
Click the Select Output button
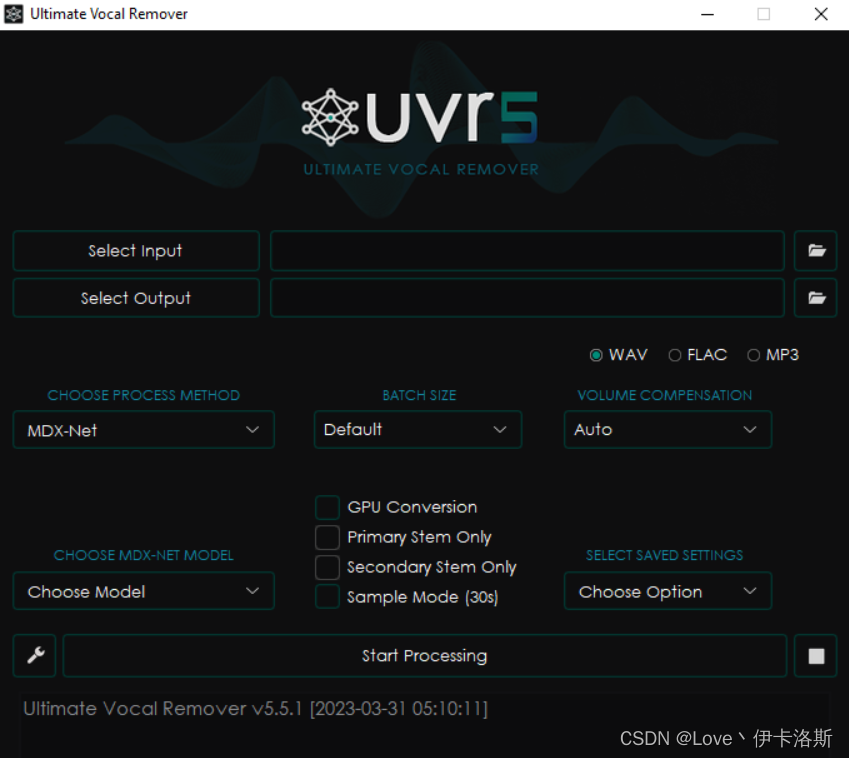(x=136, y=298)
